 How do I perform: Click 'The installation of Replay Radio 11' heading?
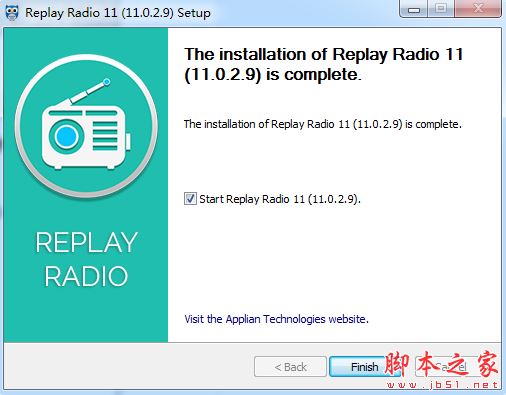324,64
